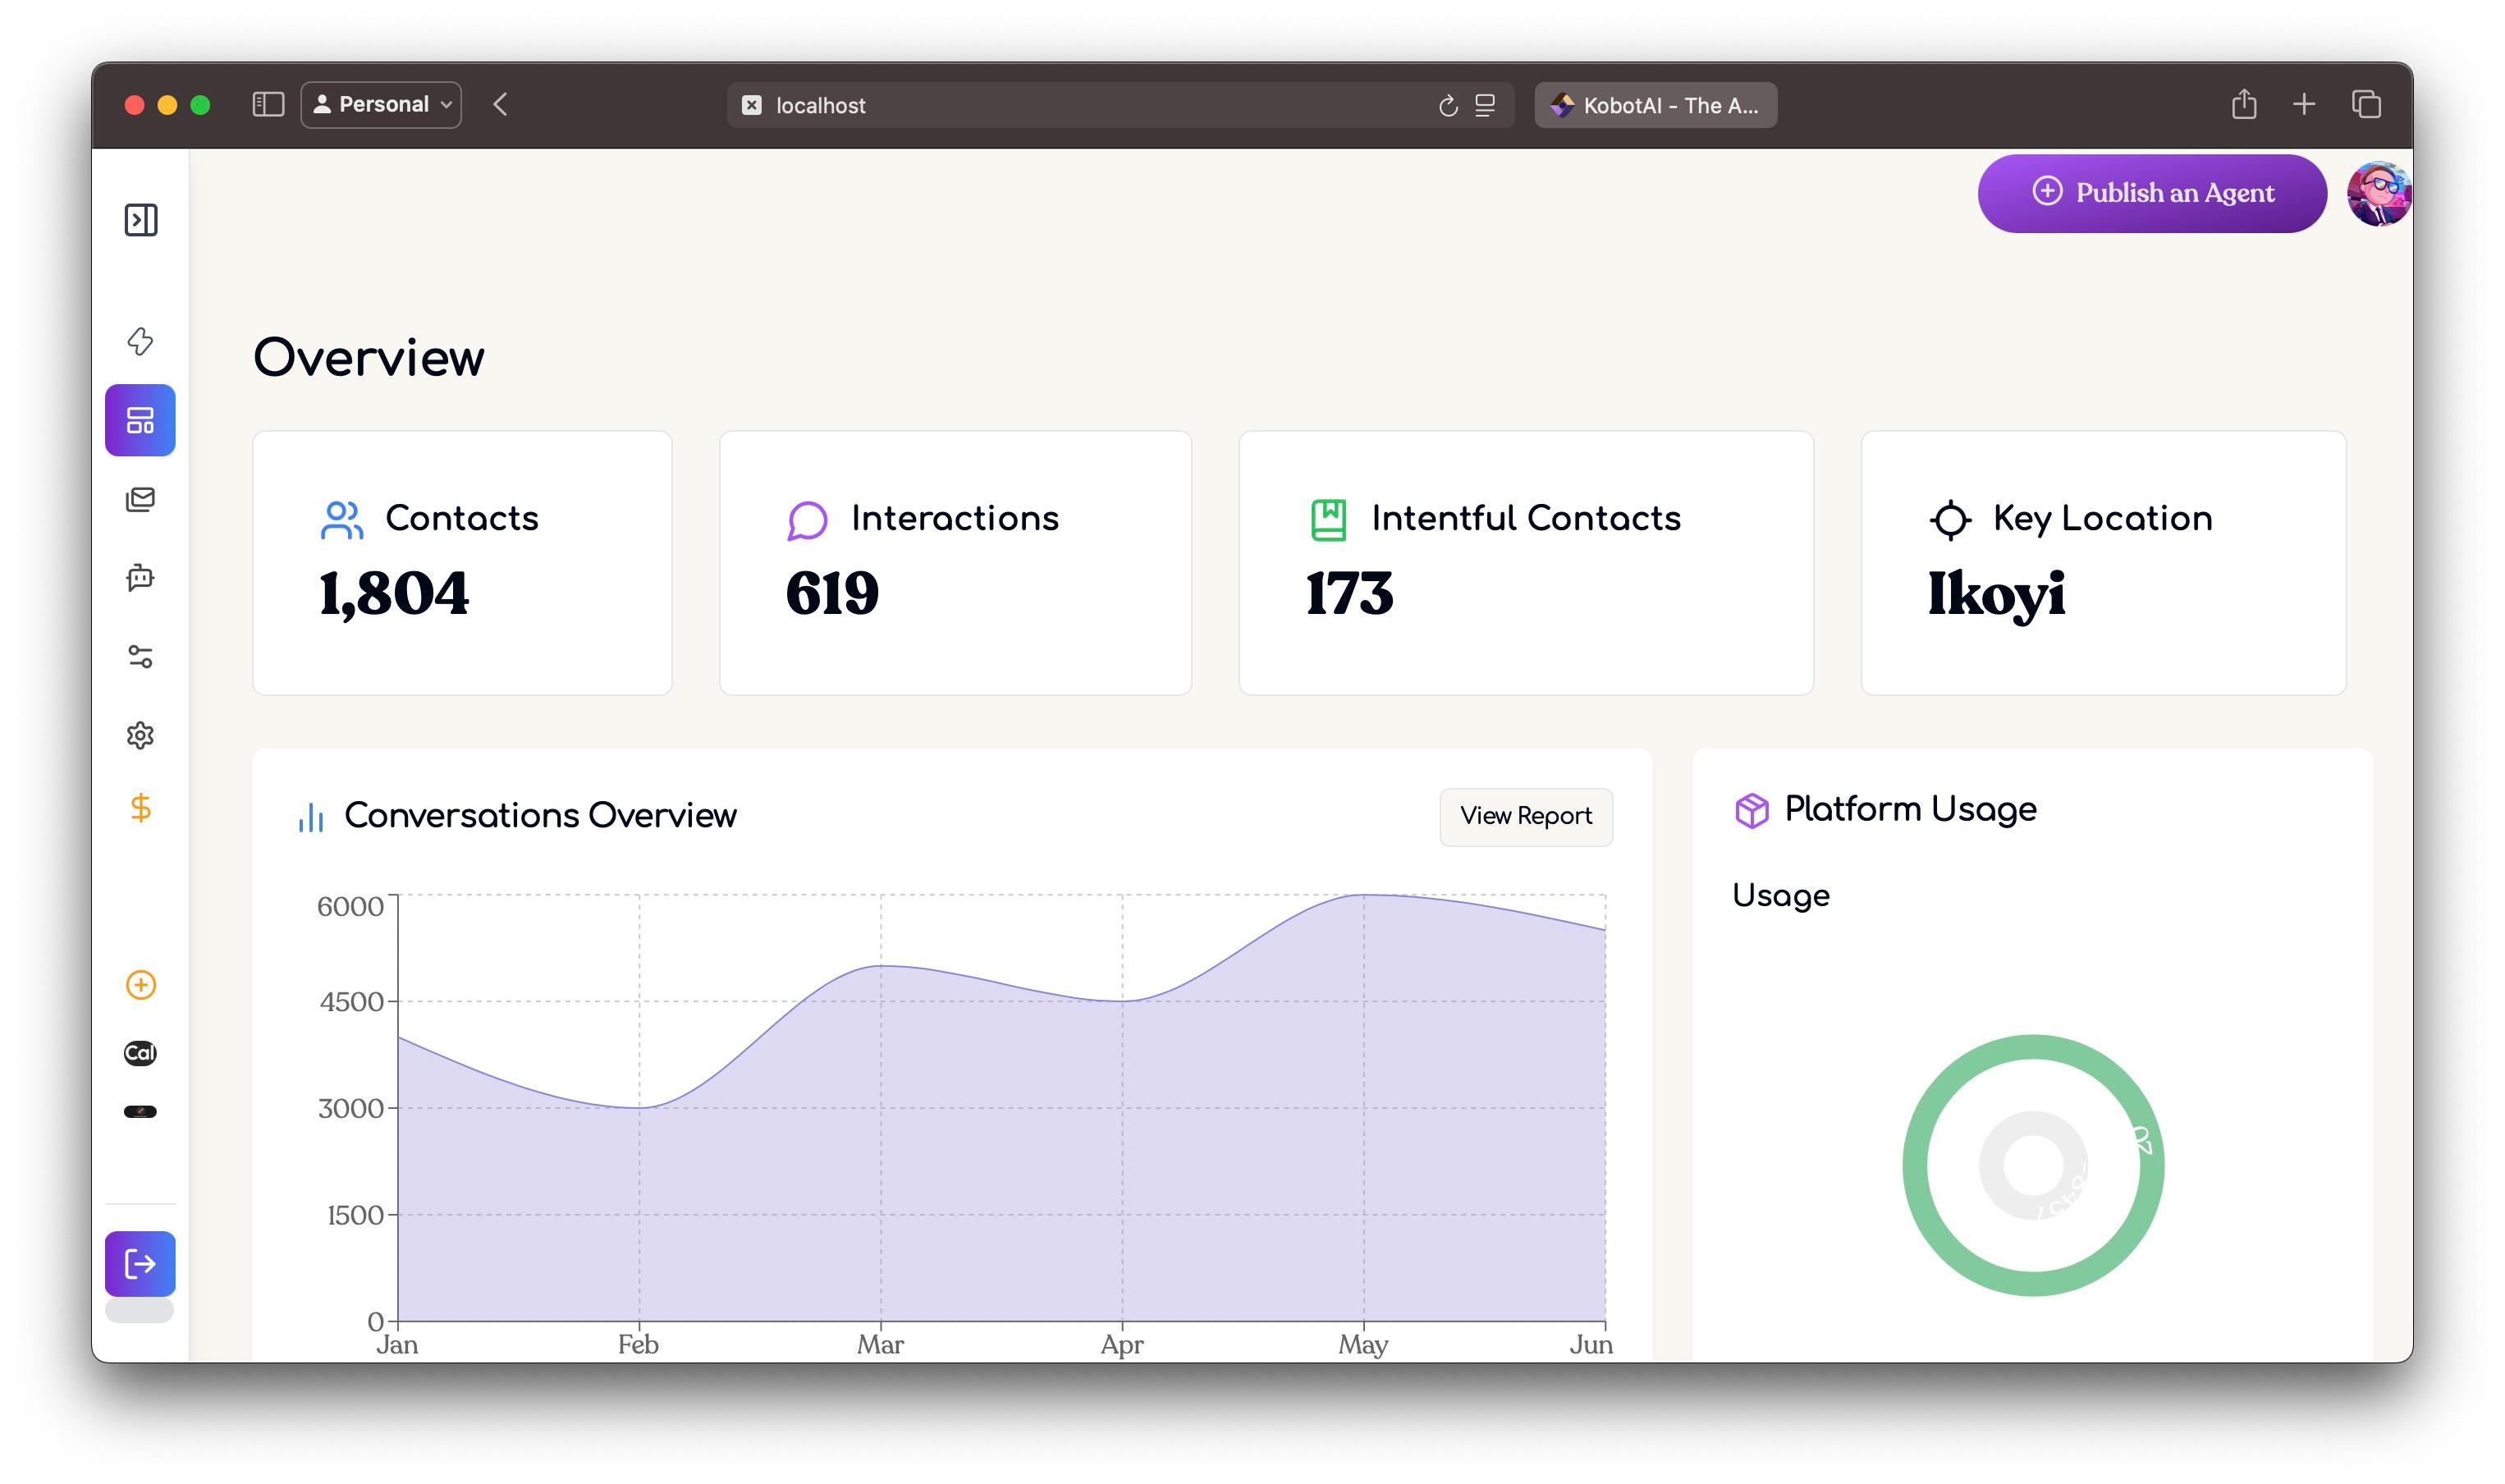Switch to the KobotAI browser tab
The width and height of the screenshot is (2505, 1484).
(x=1655, y=105)
